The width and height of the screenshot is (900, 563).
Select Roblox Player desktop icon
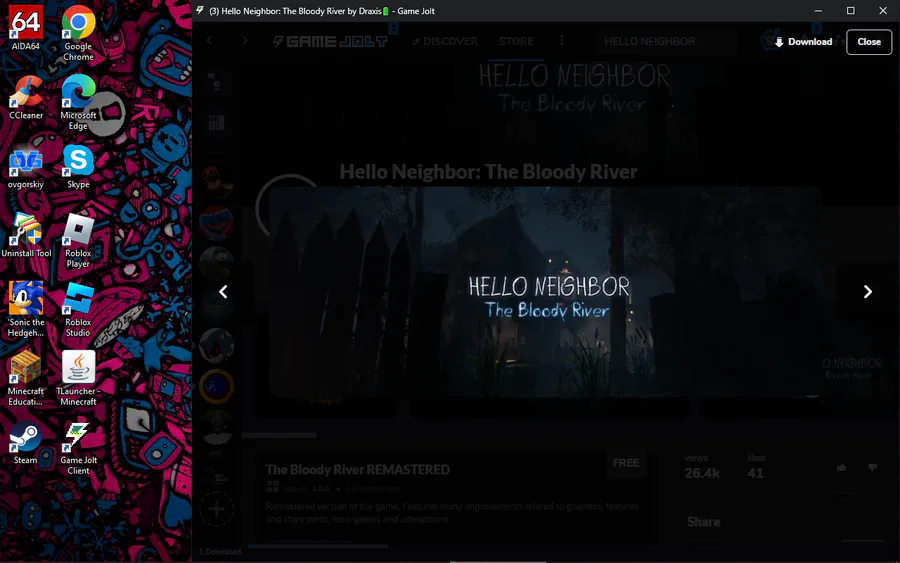coord(79,240)
